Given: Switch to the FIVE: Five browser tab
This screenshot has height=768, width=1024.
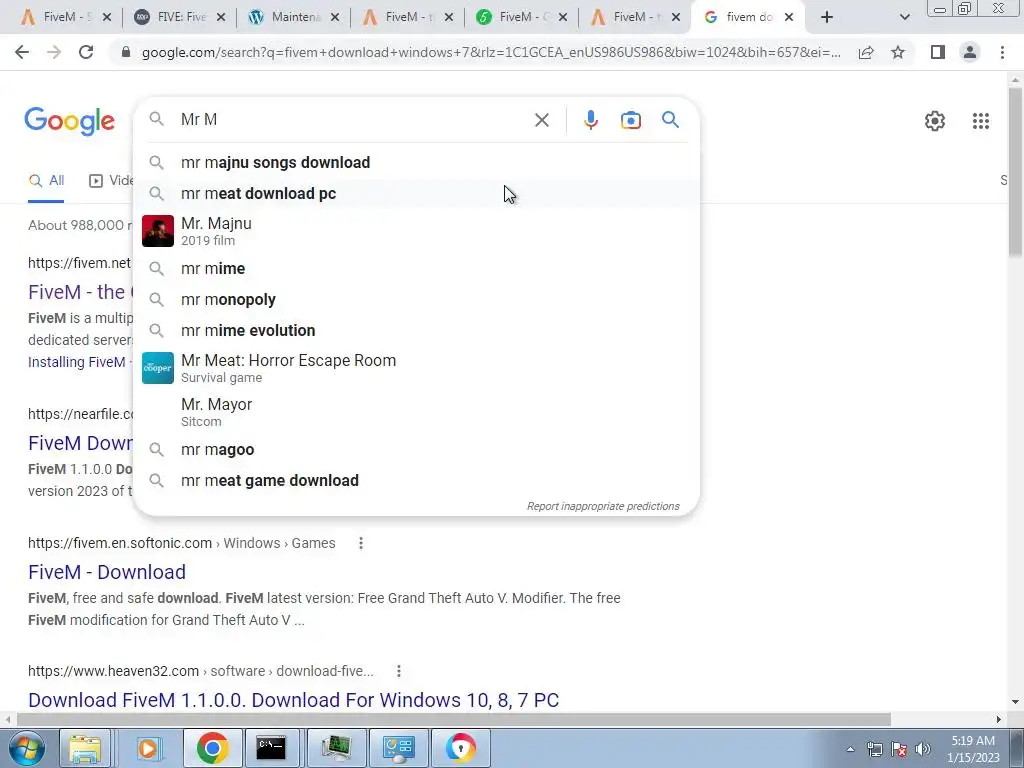Looking at the screenshot, I should (x=180, y=17).
